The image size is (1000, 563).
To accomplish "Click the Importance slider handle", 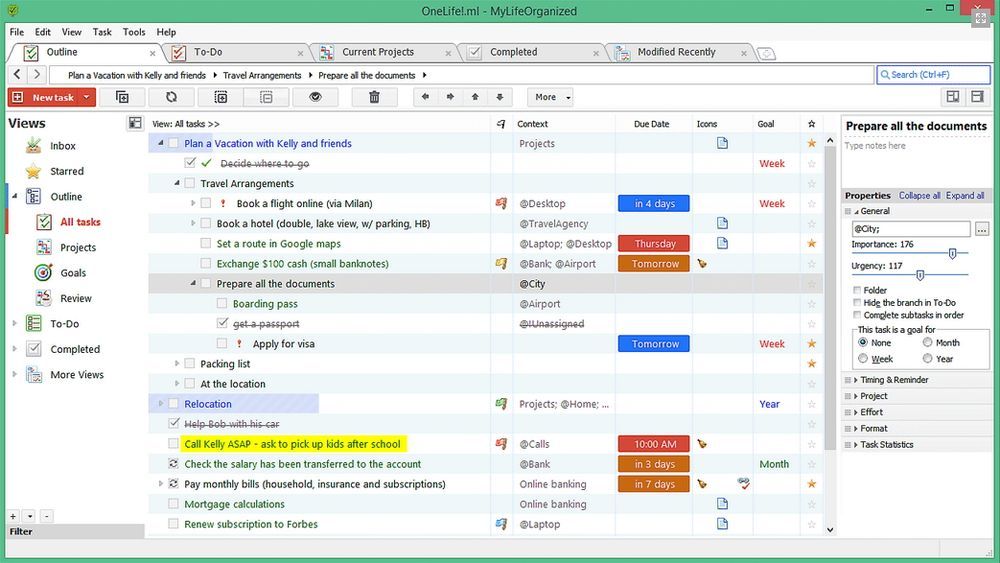I will point(952,254).
